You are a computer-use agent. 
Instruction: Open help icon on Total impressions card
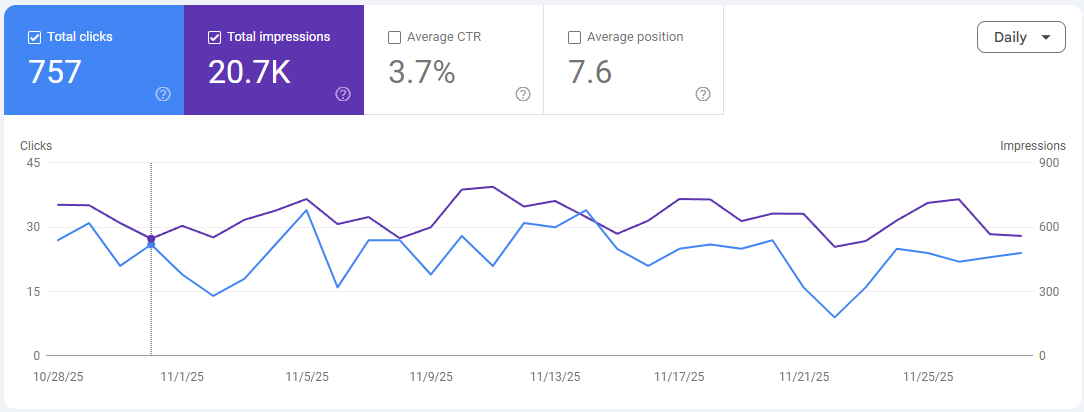click(x=343, y=94)
